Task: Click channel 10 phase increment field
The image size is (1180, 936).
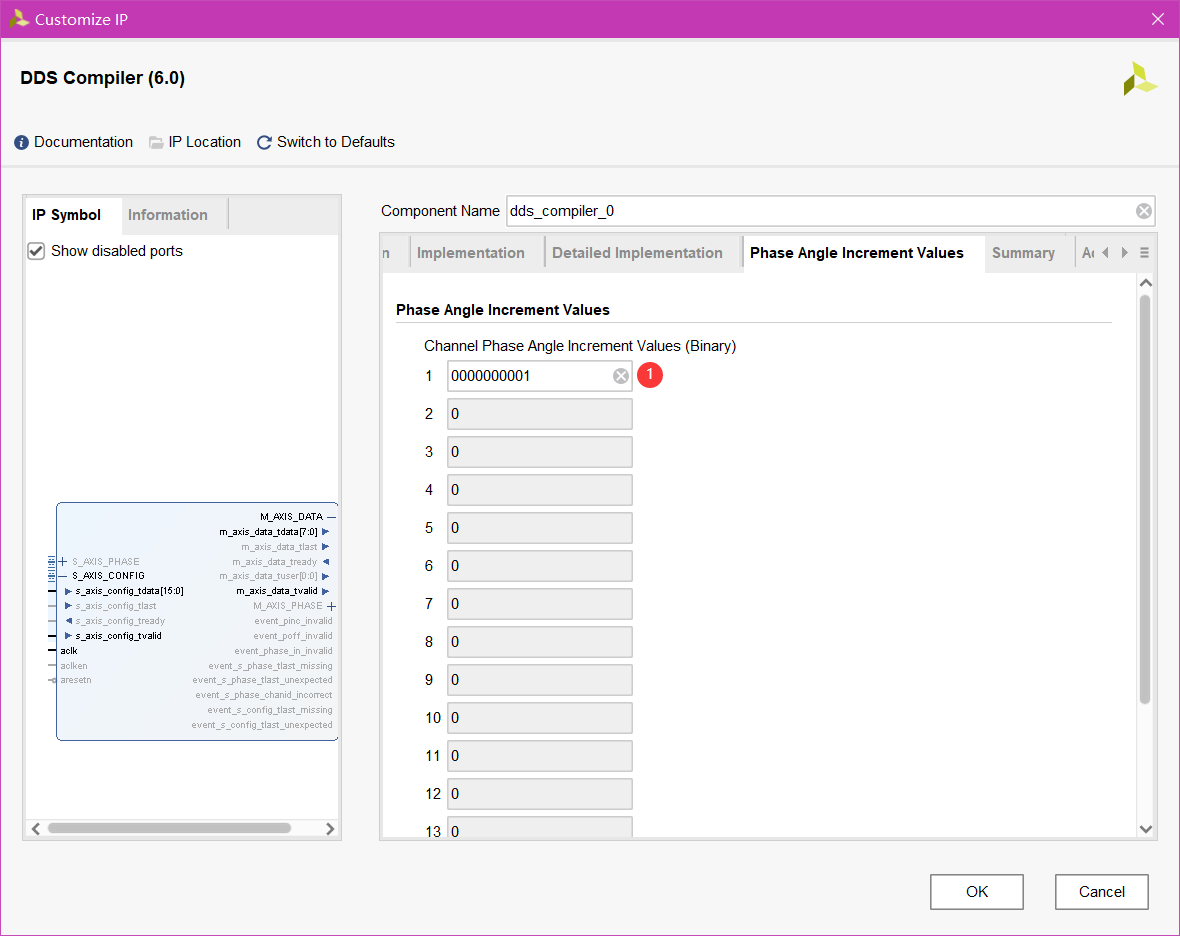Action: (x=540, y=718)
